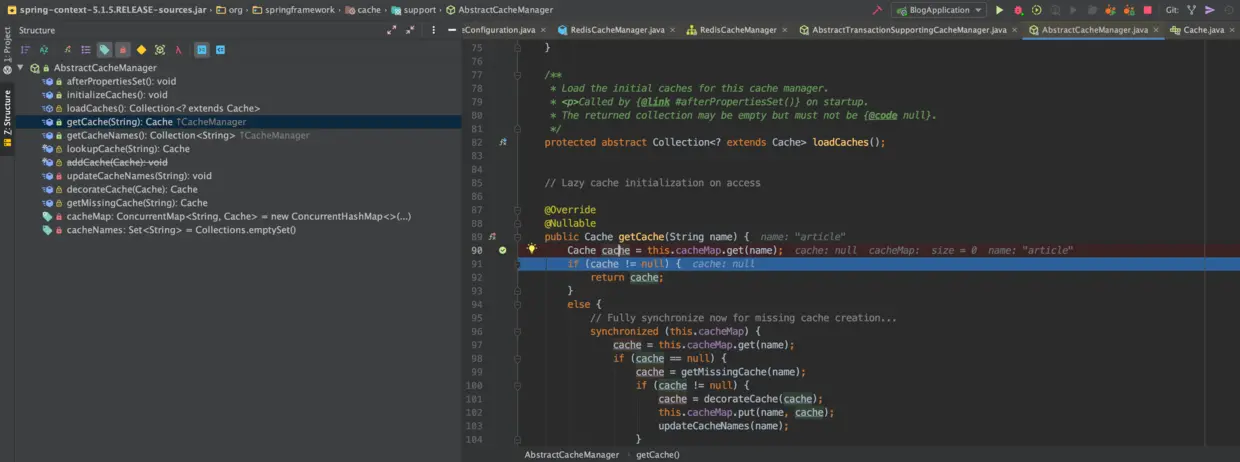Collapse all nodes in Structure panel
The height and width of the screenshot is (462, 1240).
click(x=410, y=30)
